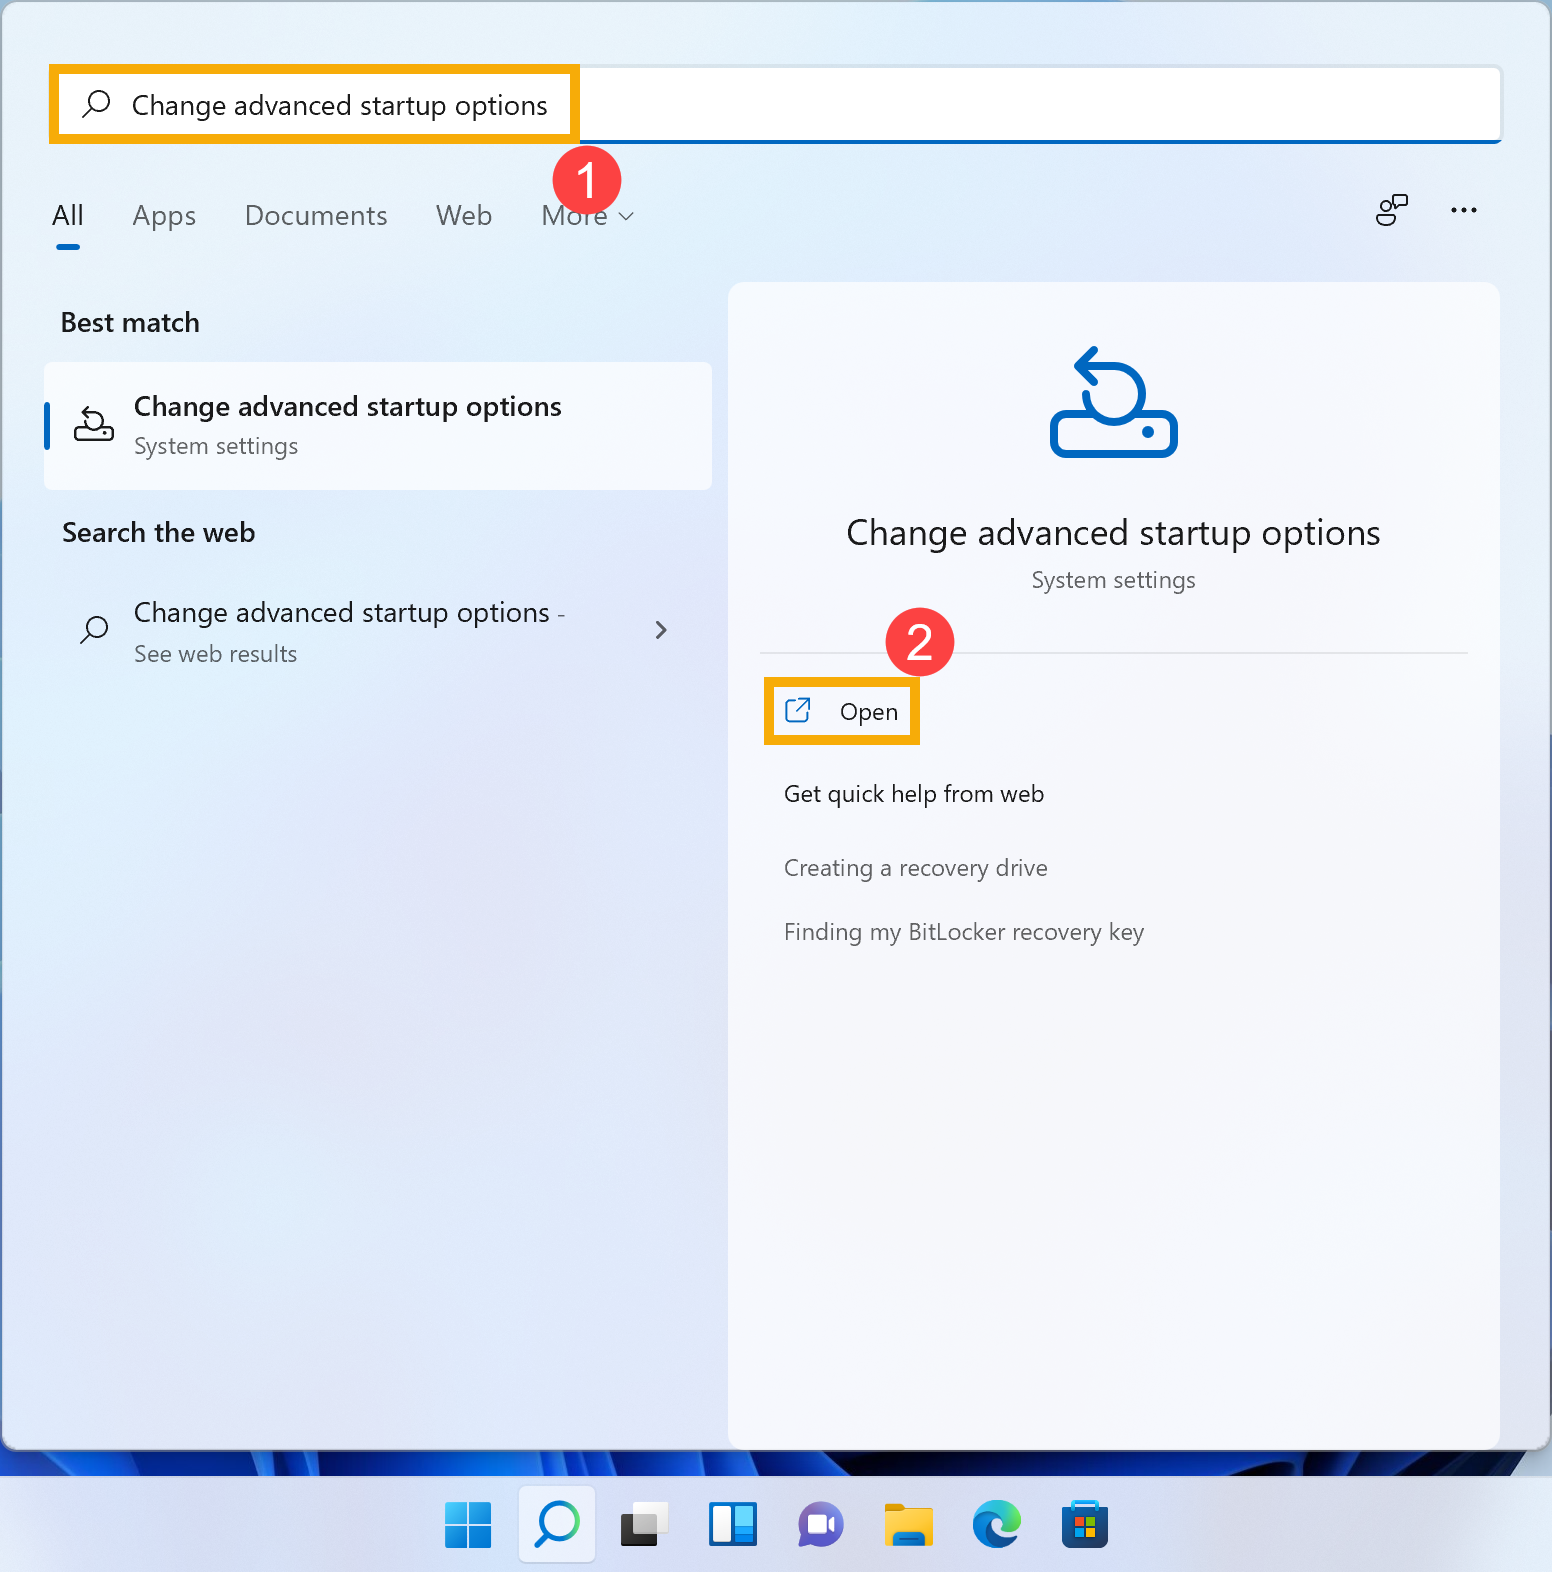Open Task View from the taskbar
The image size is (1552, 1572).
645,1525
